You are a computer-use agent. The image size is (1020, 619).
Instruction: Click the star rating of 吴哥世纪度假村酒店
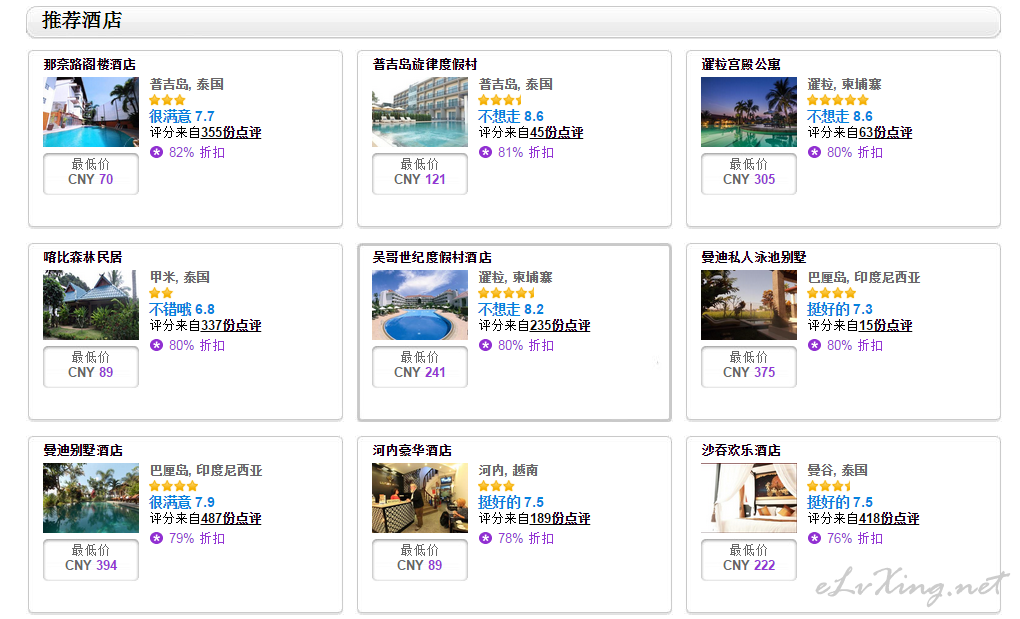click(x=507, y=293)
